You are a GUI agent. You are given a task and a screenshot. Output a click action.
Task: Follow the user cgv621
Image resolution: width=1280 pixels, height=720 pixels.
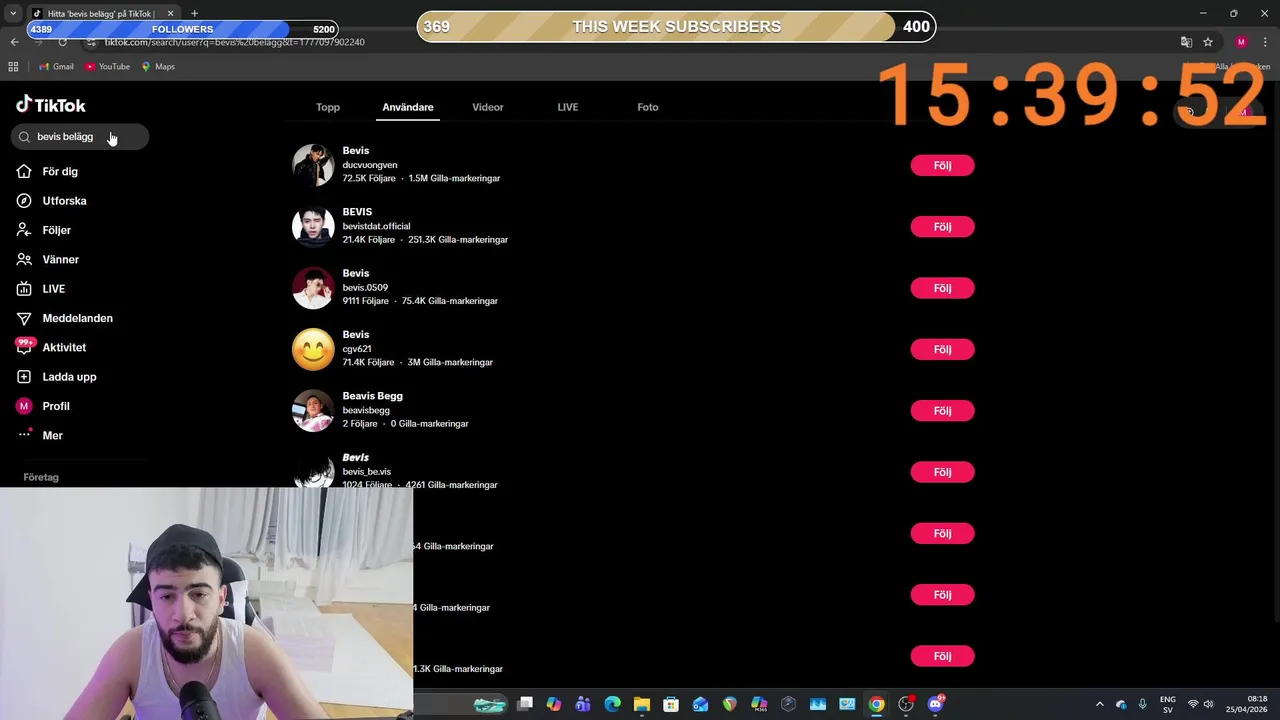(942, 349)
